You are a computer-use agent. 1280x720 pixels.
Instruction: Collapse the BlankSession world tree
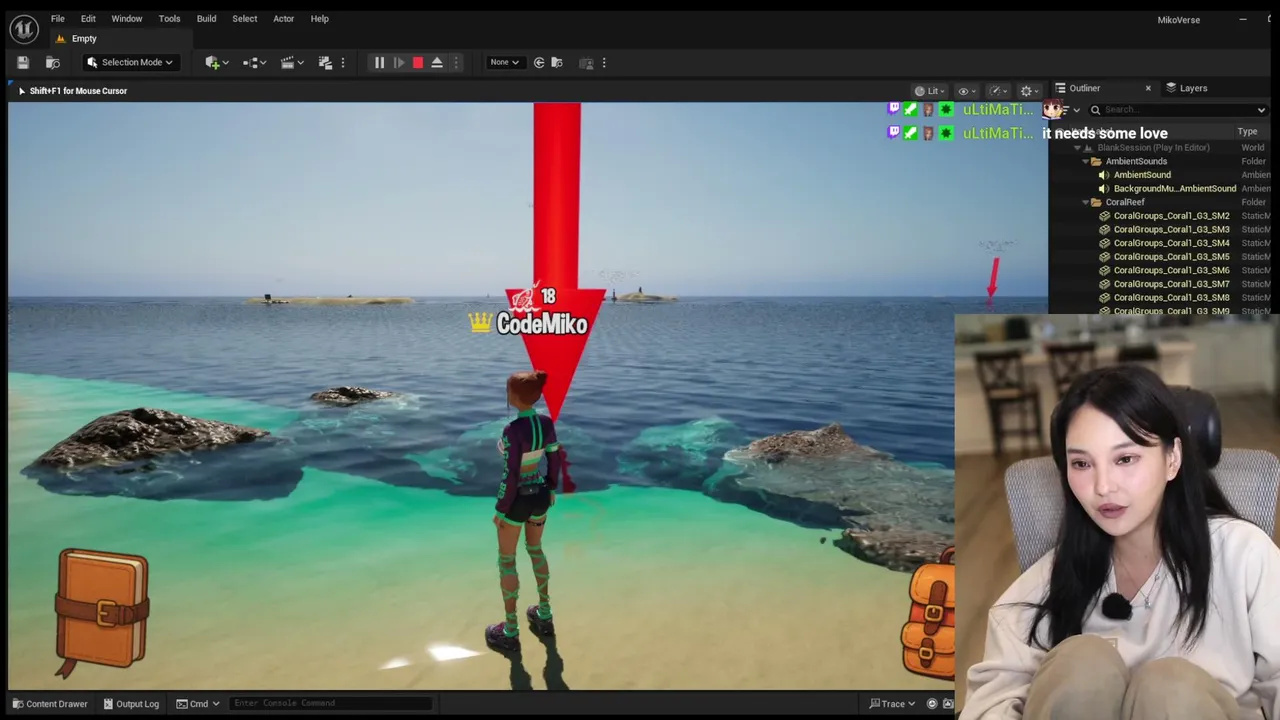click(x=1078, y=148)
